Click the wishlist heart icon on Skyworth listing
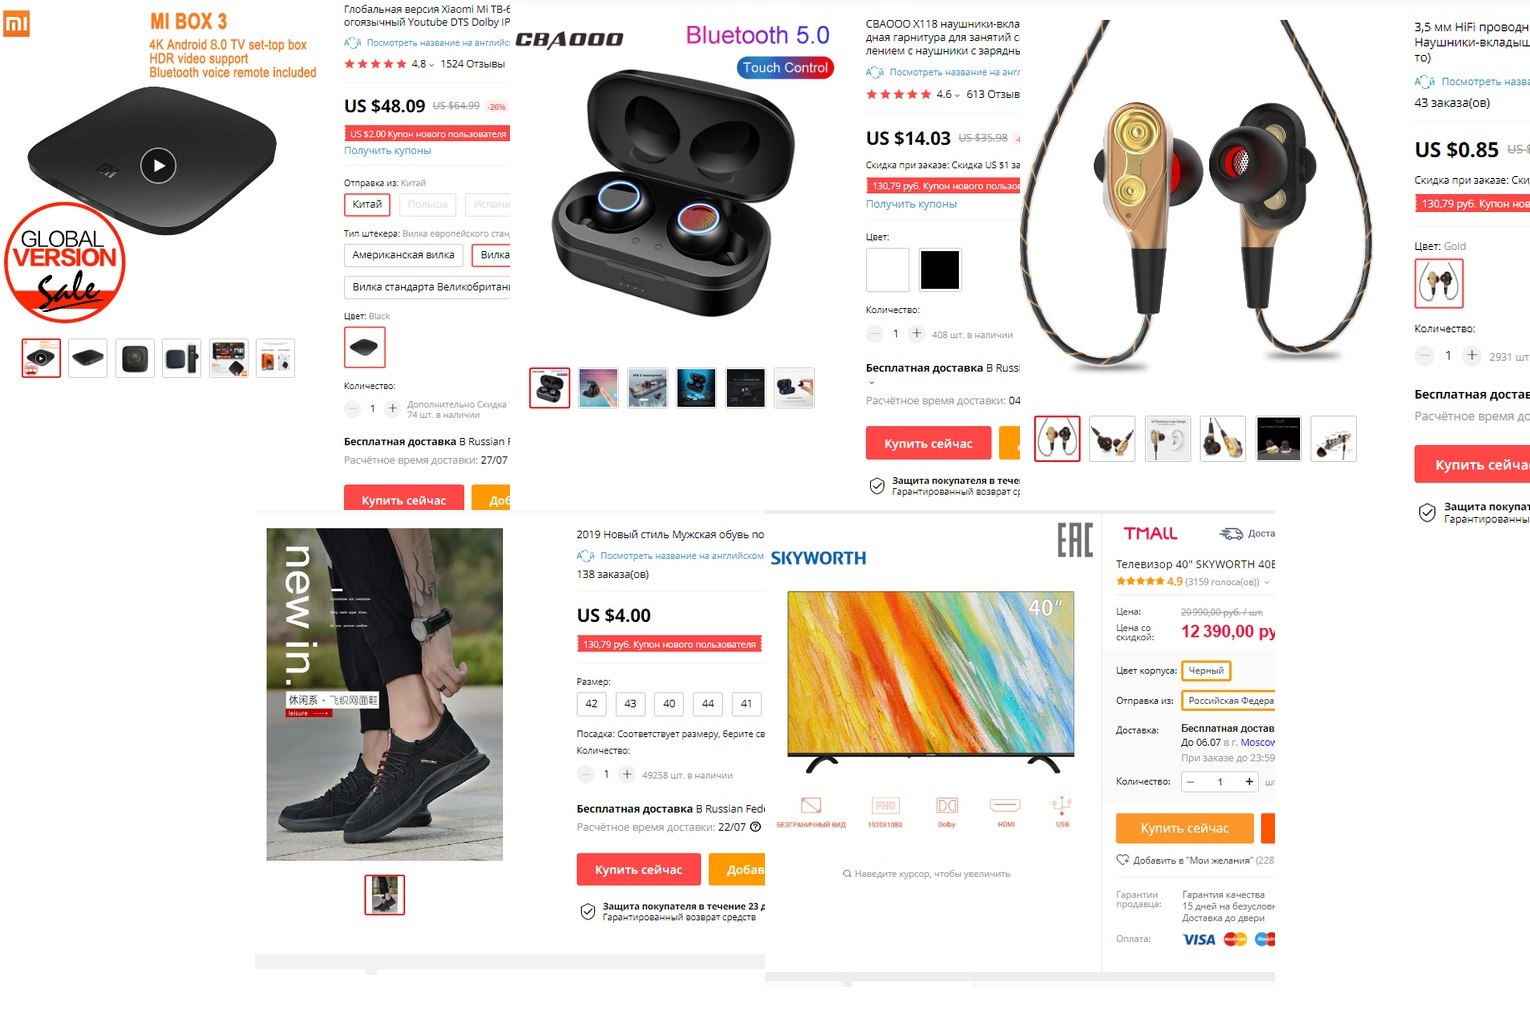The image size is (1530, 1020). (1122, 860)
